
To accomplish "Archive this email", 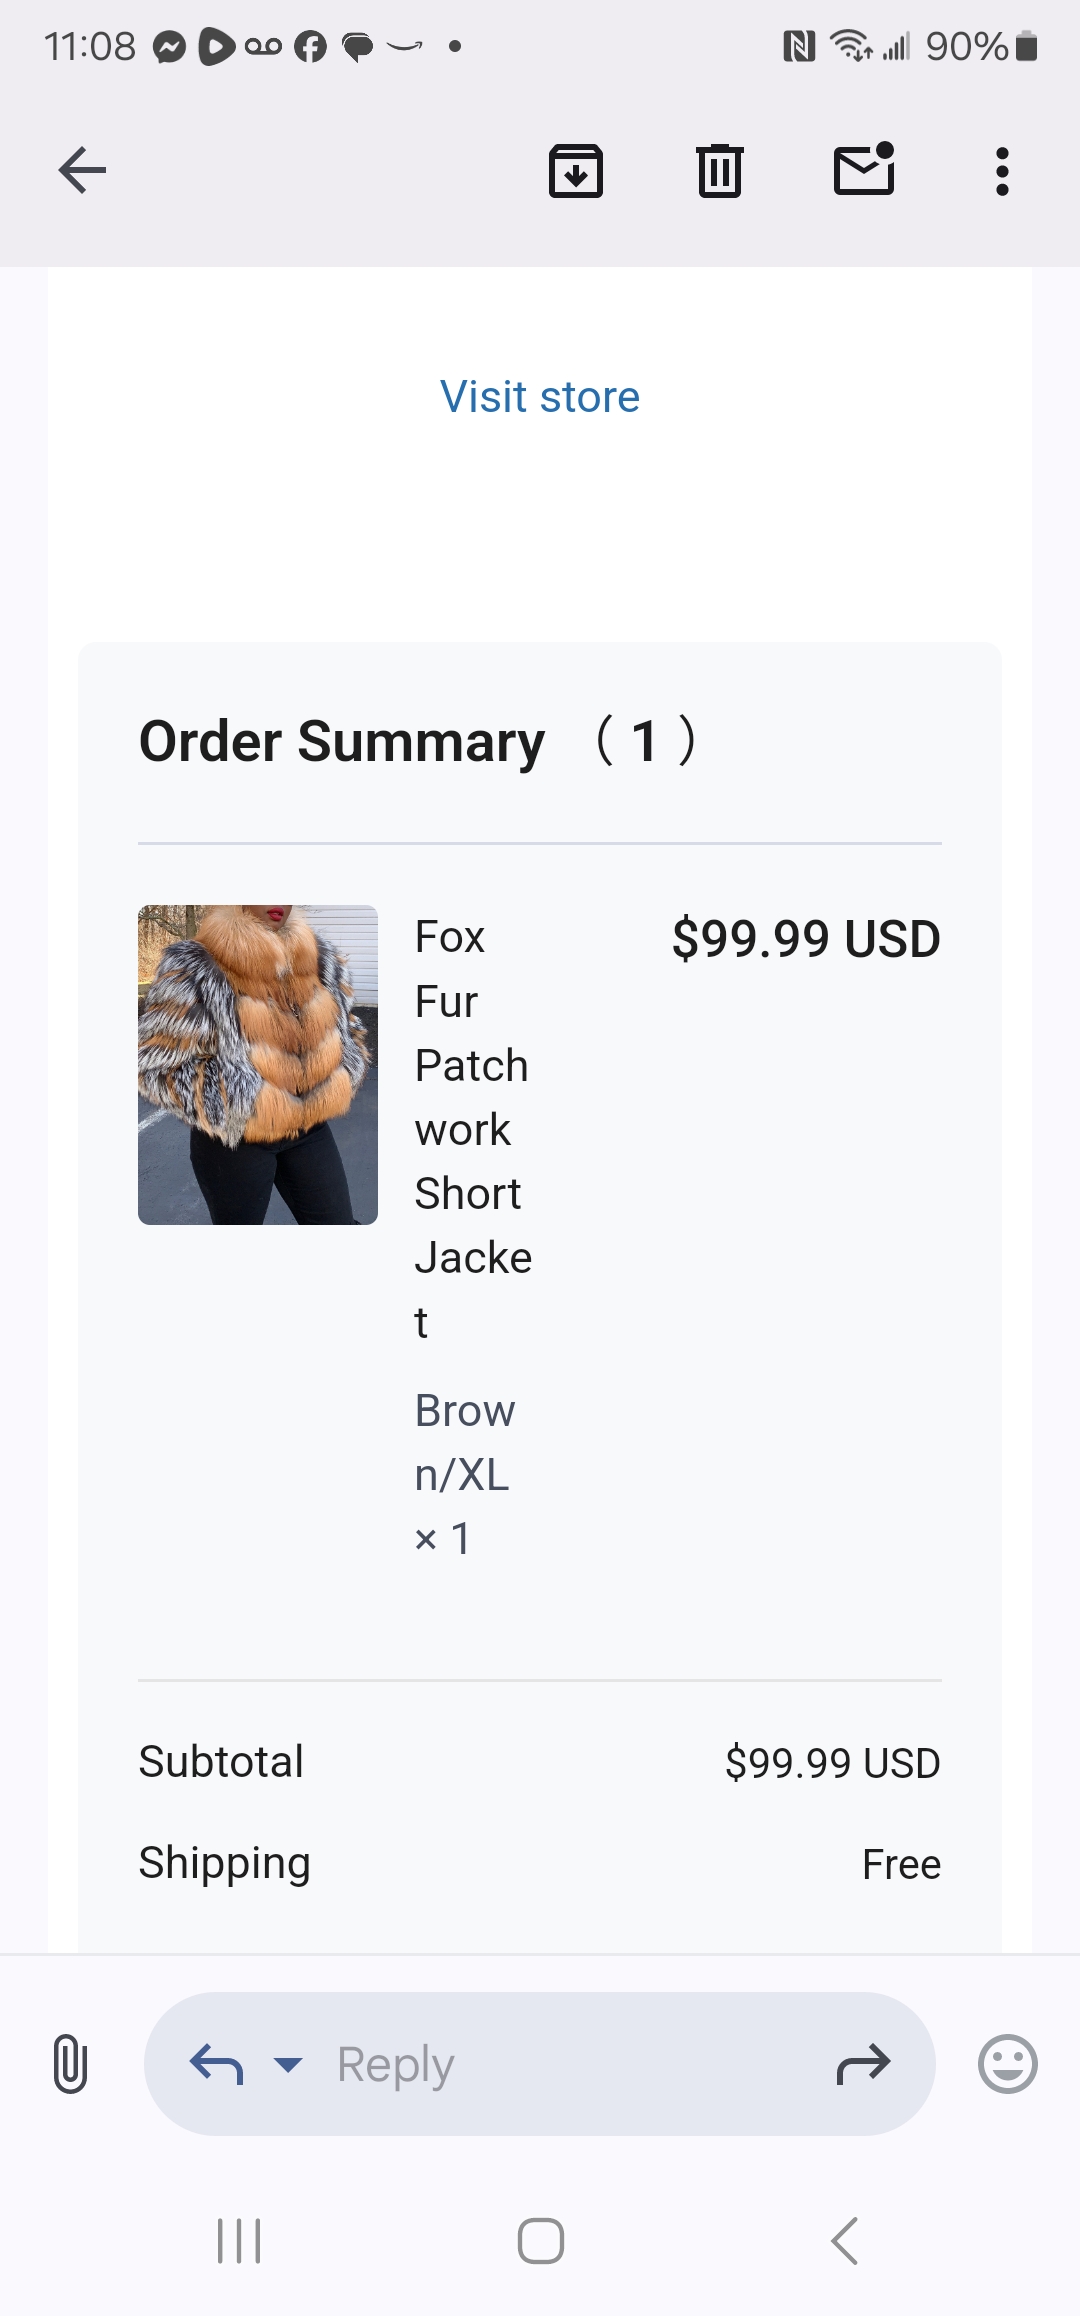I will point(576,171).
